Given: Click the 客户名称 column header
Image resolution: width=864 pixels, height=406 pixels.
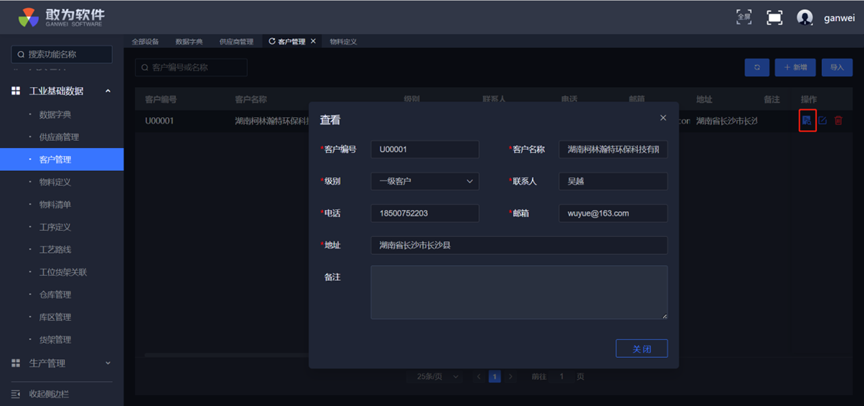Looking at the screenshot, I should (x=251, y=100).
